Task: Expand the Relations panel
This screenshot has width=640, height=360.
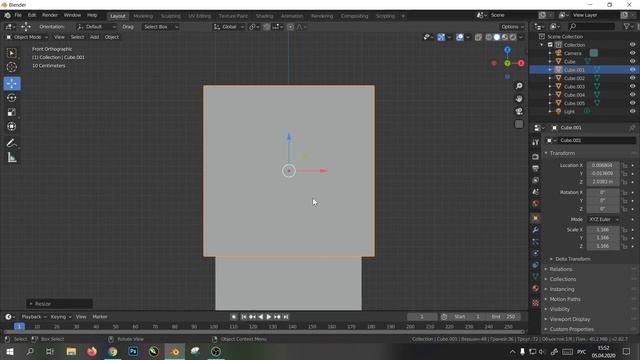Action: (560, 269)
